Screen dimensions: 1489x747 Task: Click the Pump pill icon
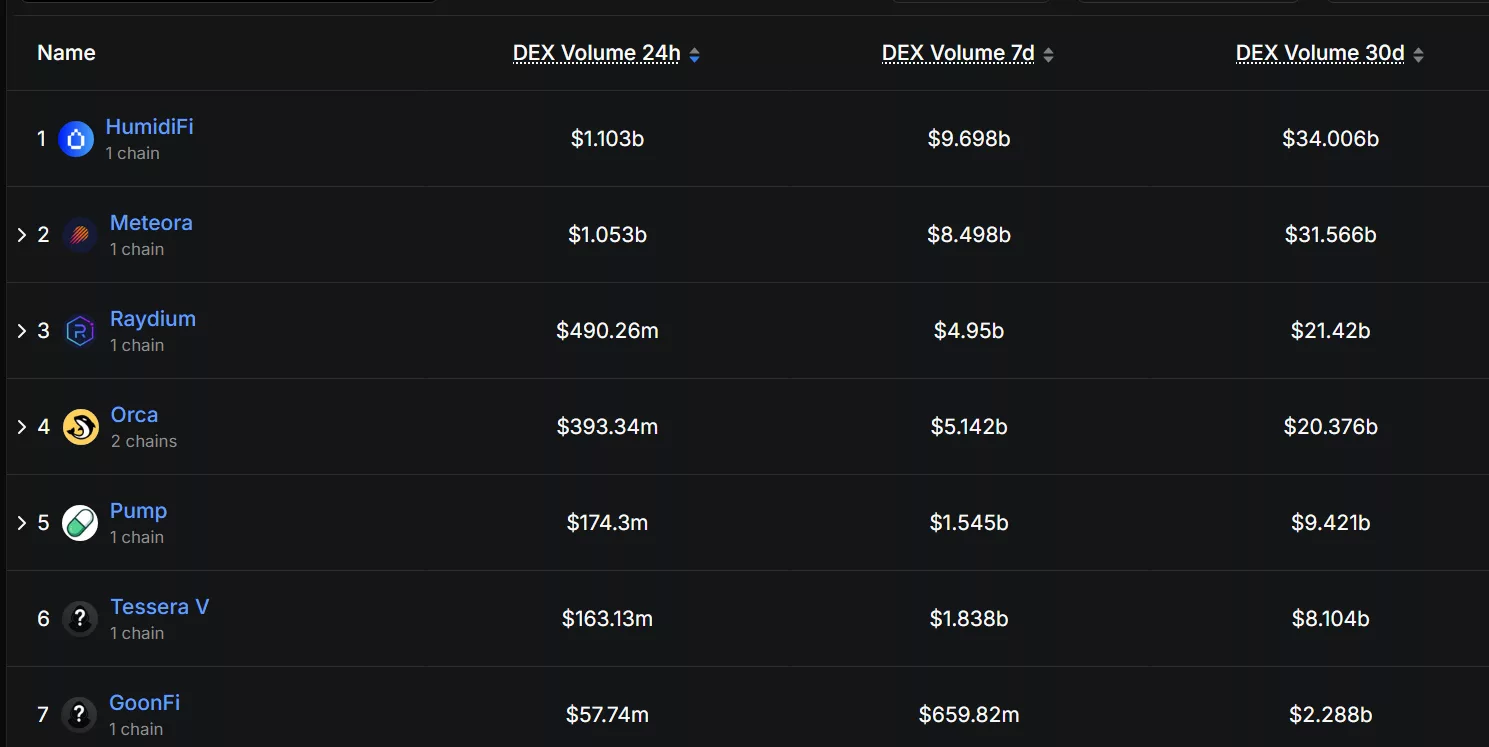80,522
